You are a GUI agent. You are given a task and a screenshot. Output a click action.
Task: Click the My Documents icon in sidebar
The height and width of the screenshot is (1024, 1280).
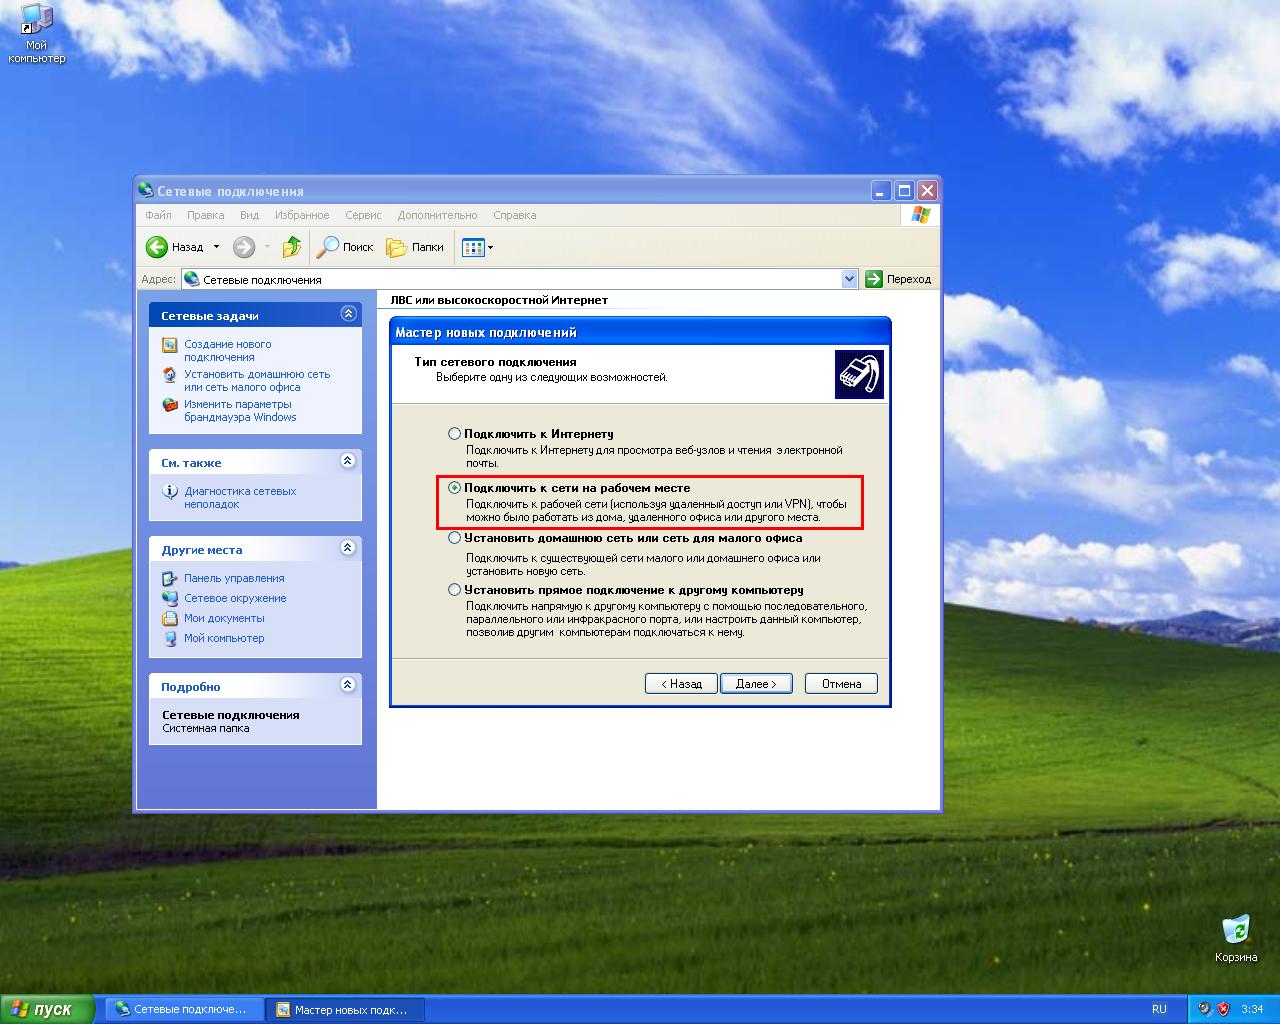point(170,618)
